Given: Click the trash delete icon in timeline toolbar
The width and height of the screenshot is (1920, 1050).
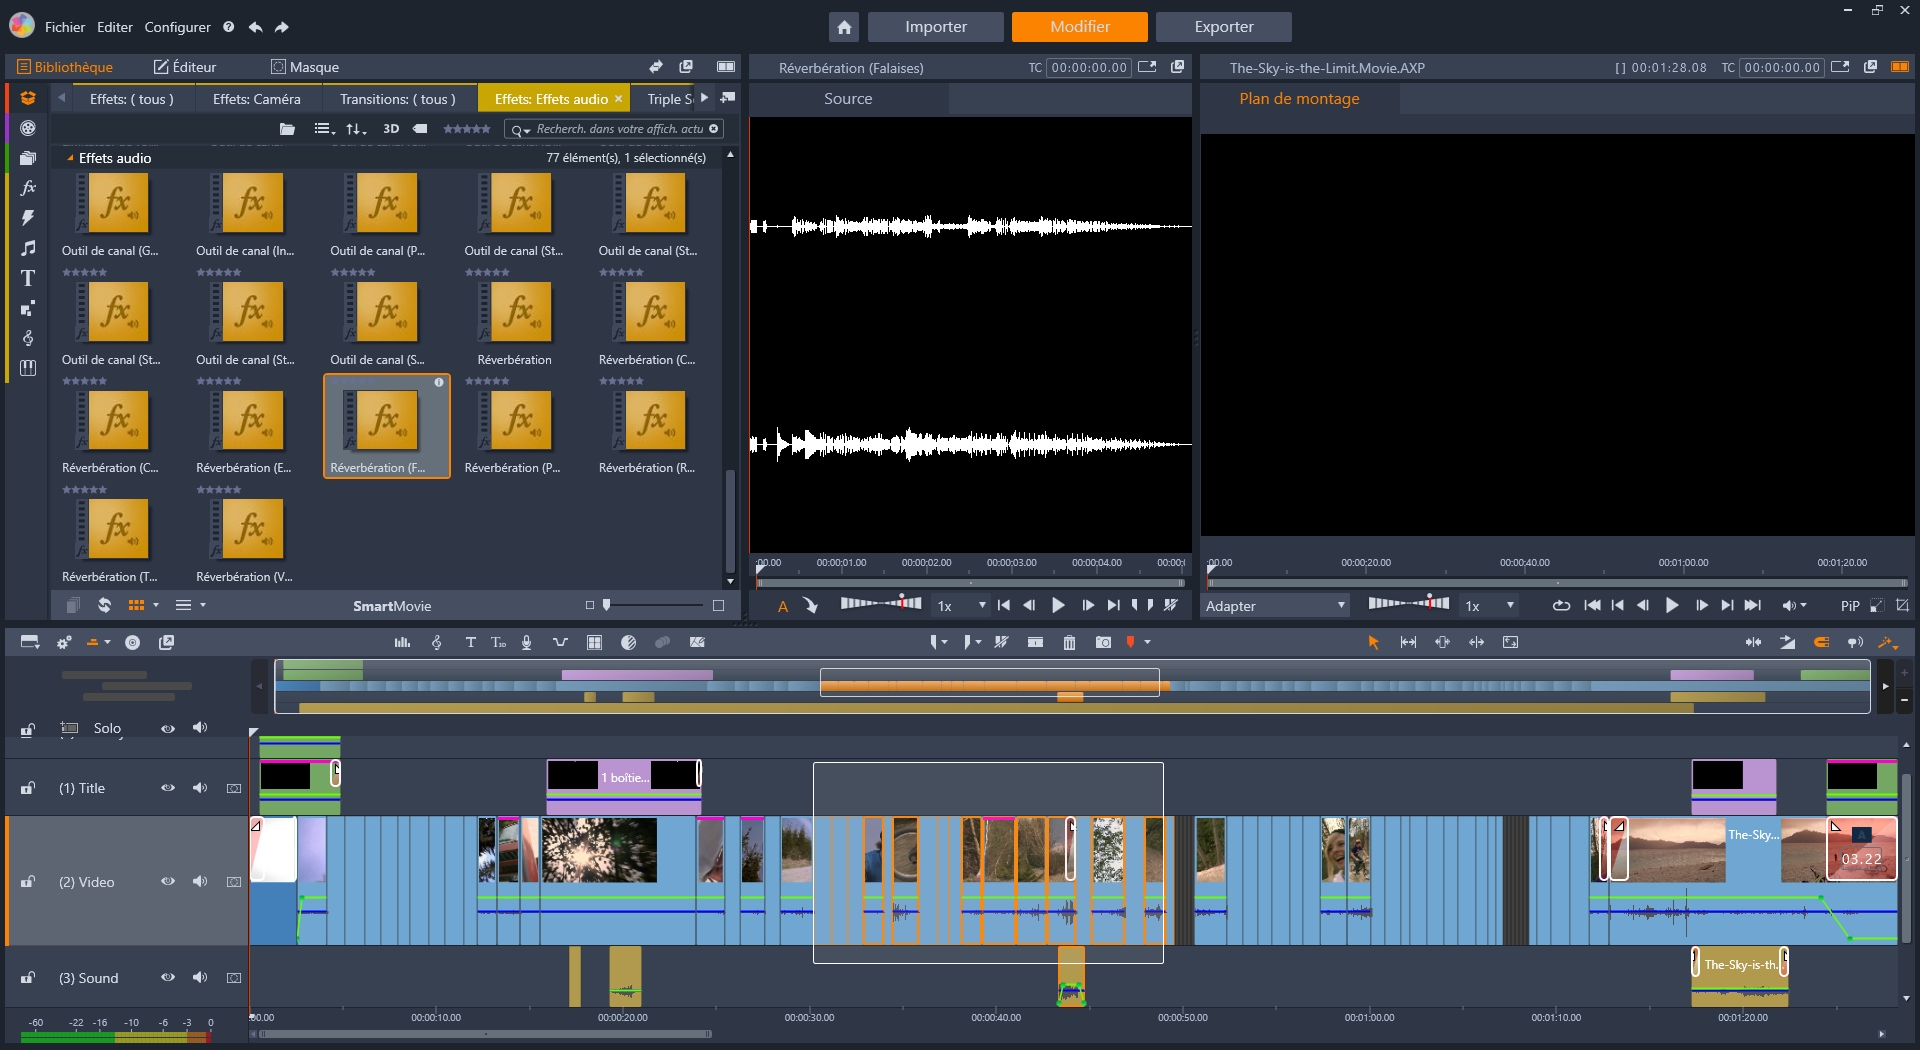Looking at the screenshot, I should pyautogui.click(x=1069, y=643).
